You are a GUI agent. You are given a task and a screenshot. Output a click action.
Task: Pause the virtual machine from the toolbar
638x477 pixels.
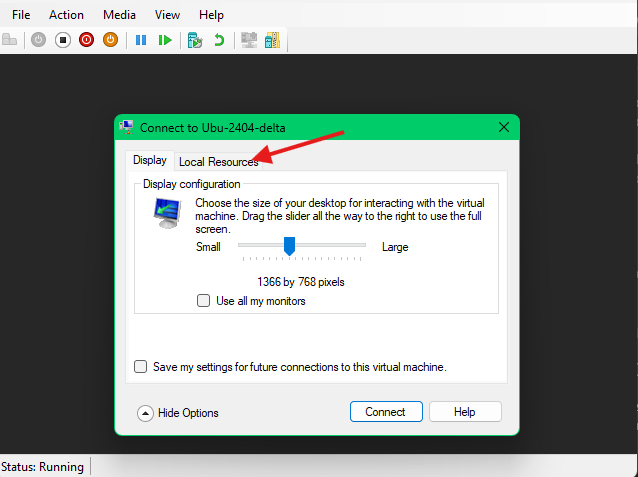coord(141,40)
